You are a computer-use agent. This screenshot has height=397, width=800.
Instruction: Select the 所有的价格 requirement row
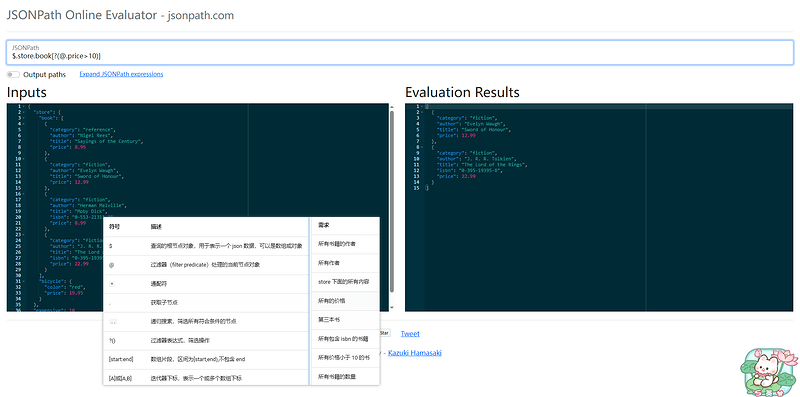coord(344,301)
